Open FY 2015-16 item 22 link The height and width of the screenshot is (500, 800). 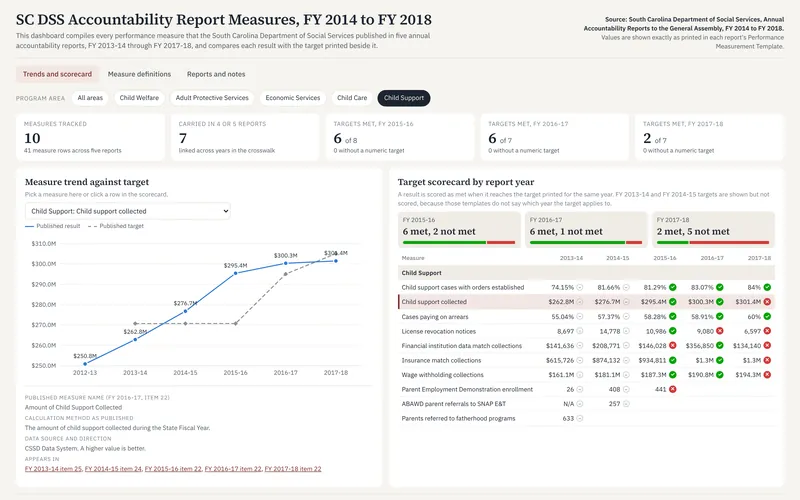pyautogui.click(x=173, y=469)
